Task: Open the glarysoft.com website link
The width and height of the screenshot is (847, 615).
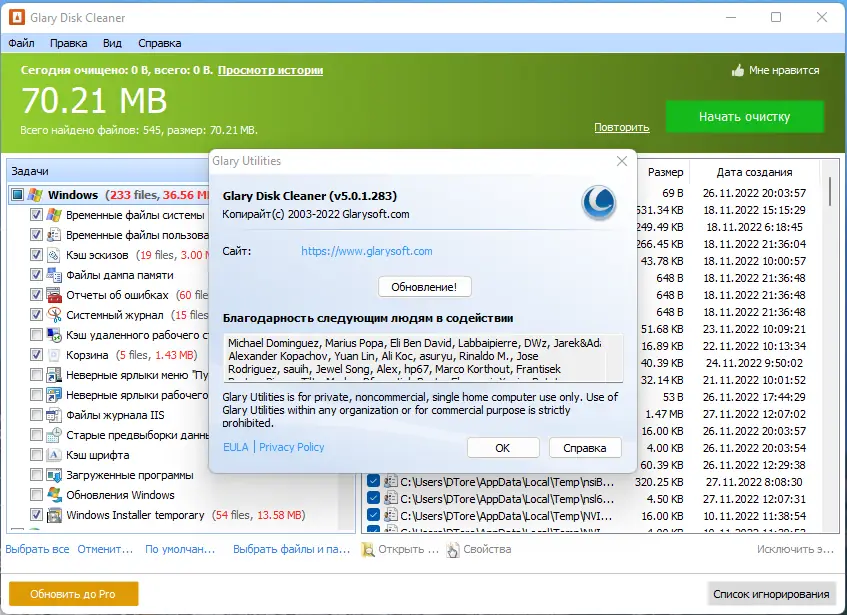Action: click(x=367, y=251)
